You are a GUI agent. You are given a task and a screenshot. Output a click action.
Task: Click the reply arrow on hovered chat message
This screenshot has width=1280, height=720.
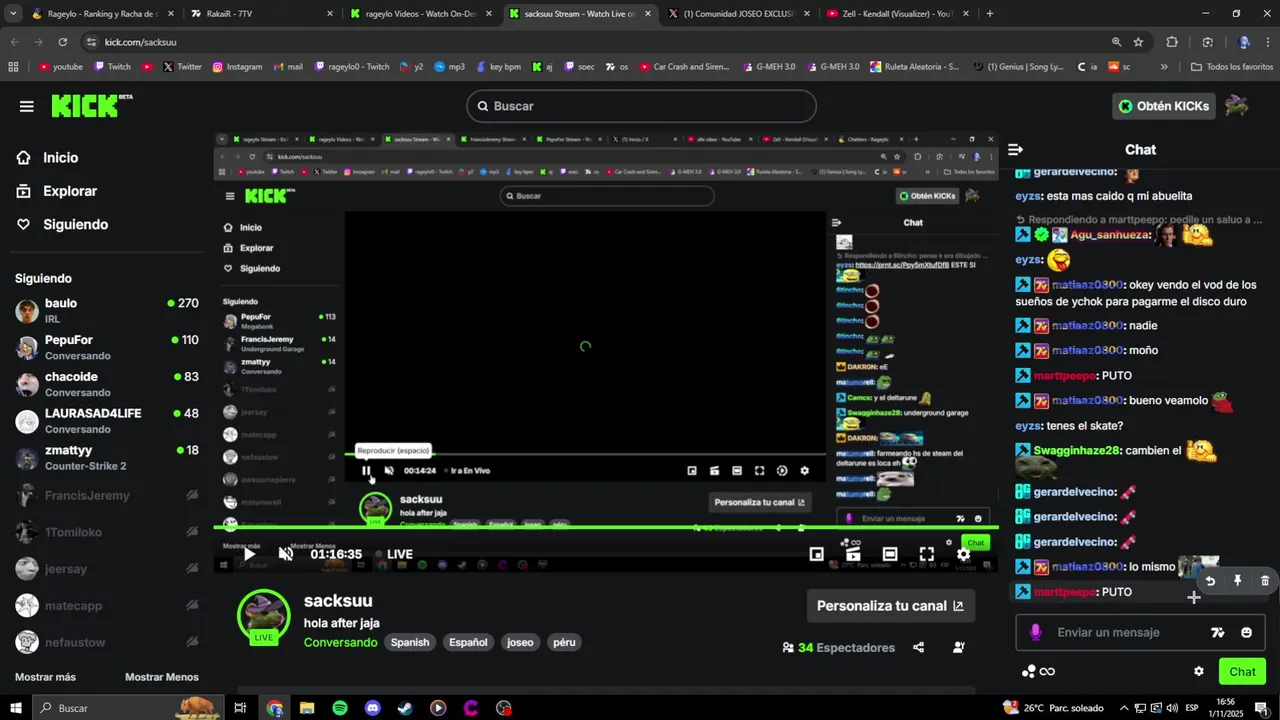pyautogui.click(x=1210, y=581)
